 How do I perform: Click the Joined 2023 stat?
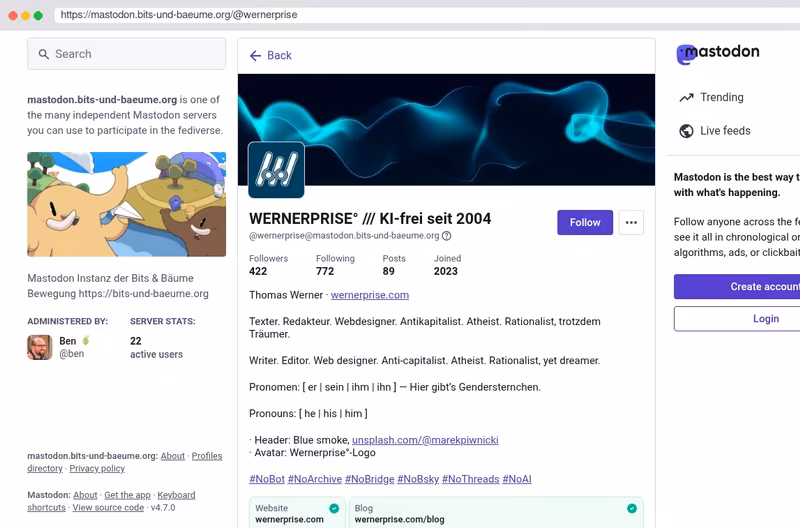[447, 265]
